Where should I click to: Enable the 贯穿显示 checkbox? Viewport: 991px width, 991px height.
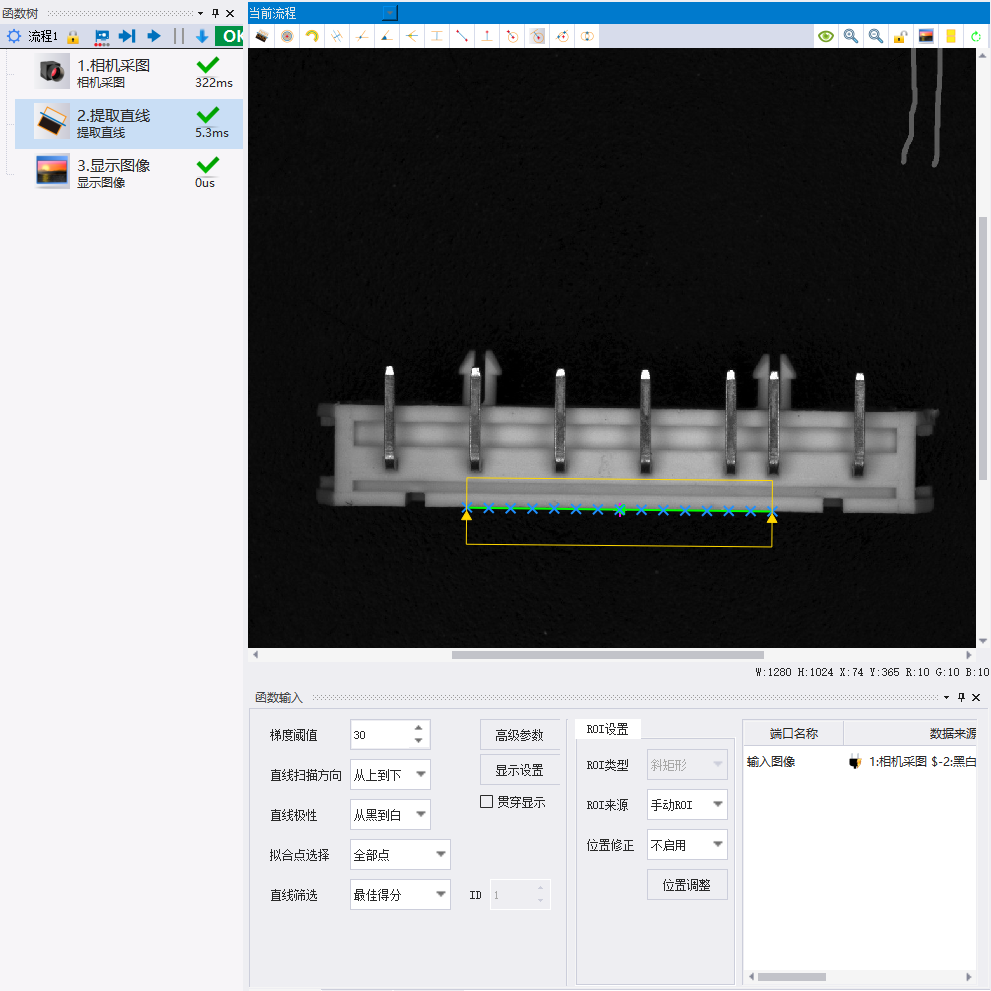[486, 801]
